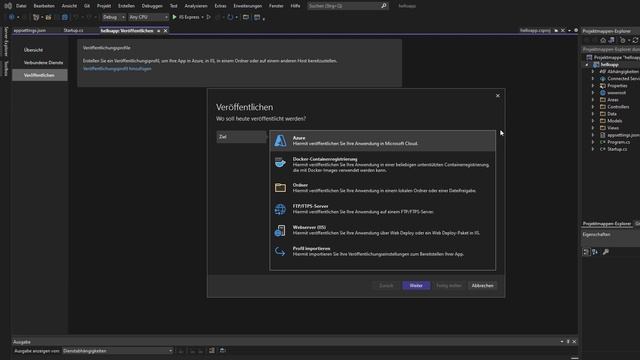Toggle auto-hide pin on Ausgabe panel

pos(568,342)
